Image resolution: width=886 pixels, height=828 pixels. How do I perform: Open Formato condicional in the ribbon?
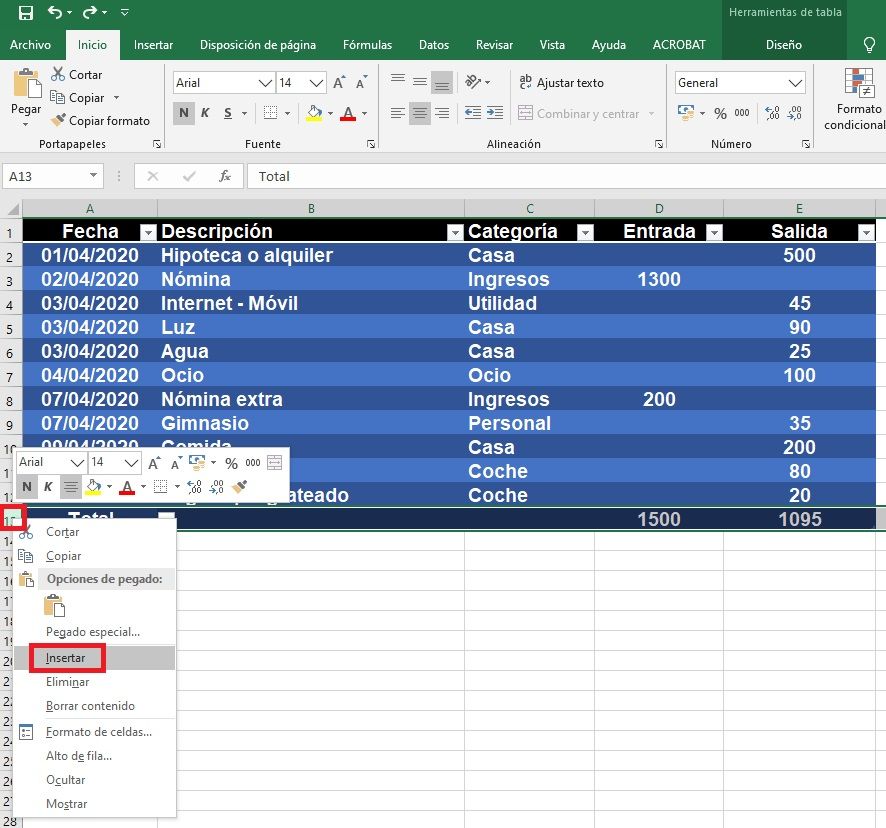[x=855, y=100]
